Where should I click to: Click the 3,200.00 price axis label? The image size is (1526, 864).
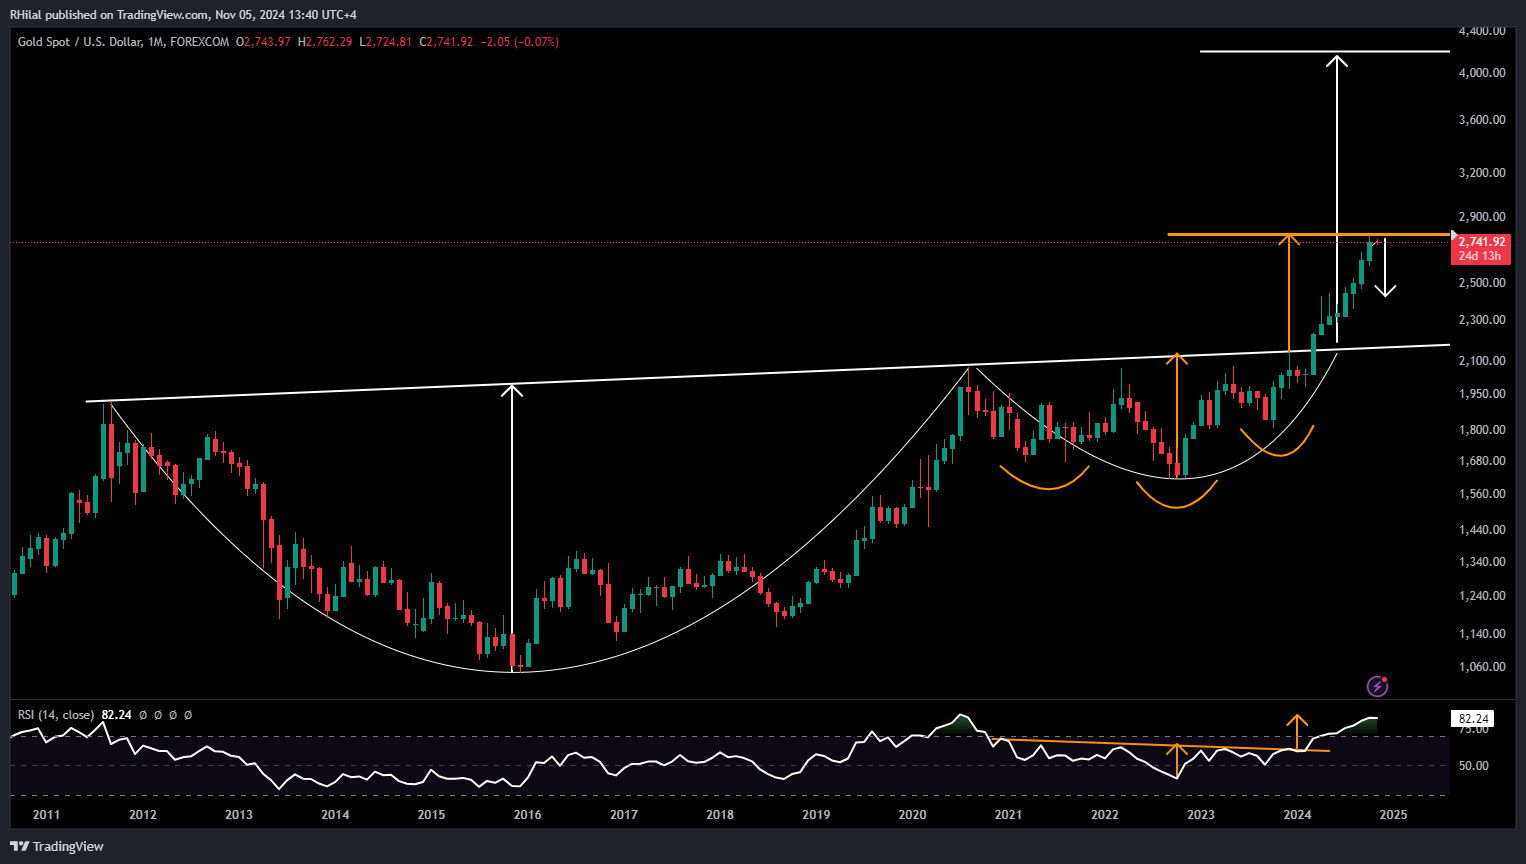[x=1482, y=172]
